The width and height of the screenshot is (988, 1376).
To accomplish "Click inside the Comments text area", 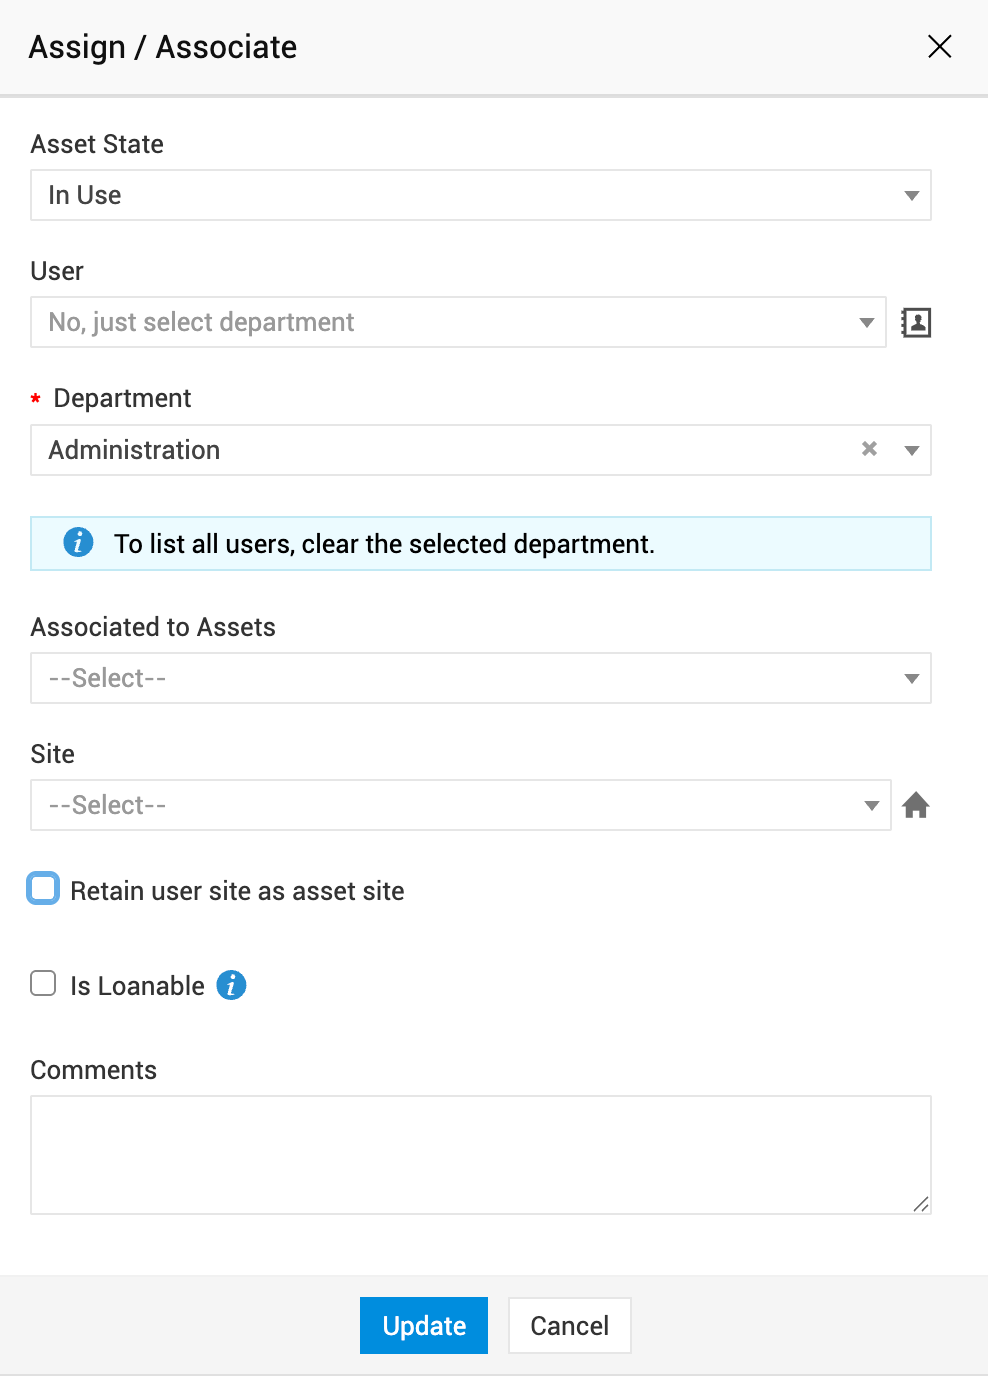I will (480, 1154).
